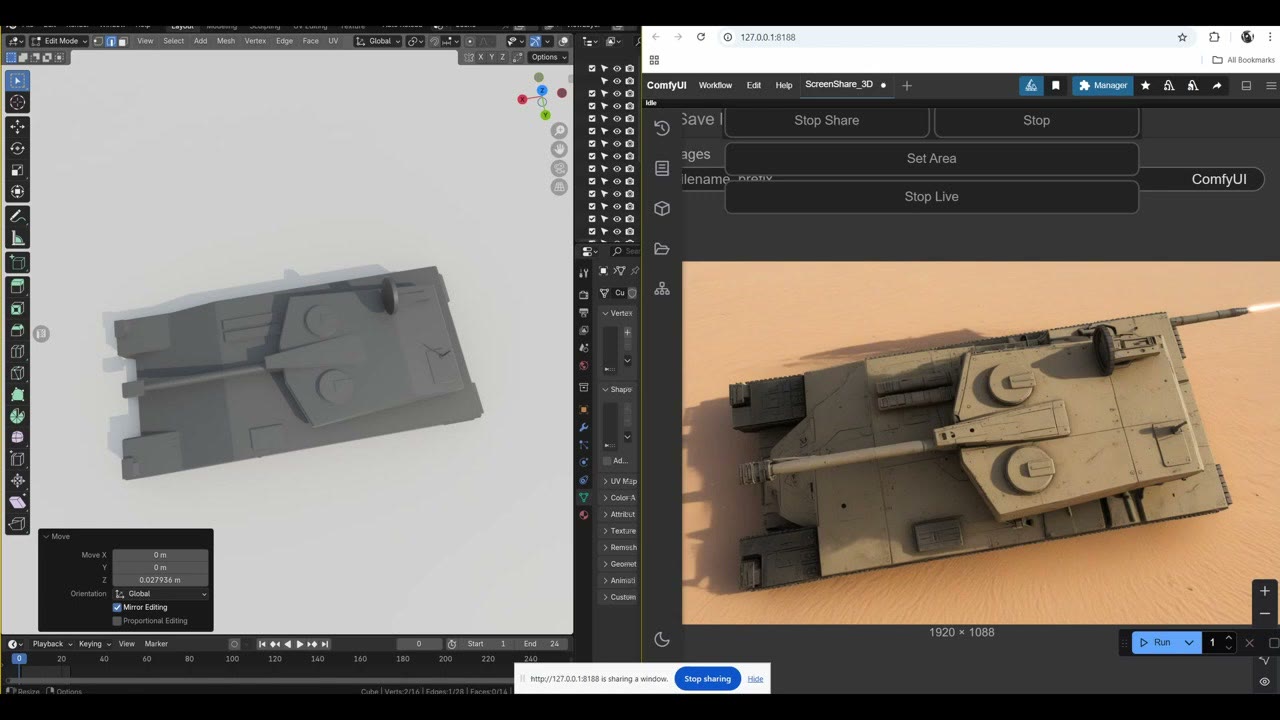Open the Material properties tab
Image resolution: width=1280 pixels, height=720 pixels.
584,515
